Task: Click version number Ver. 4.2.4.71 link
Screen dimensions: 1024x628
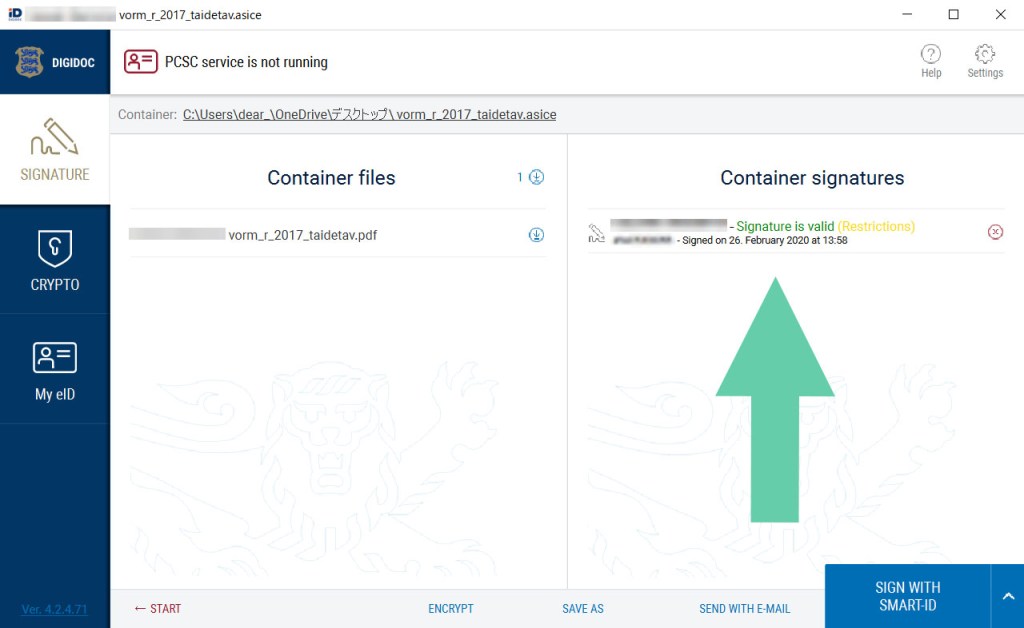Action: coord(55,609)
